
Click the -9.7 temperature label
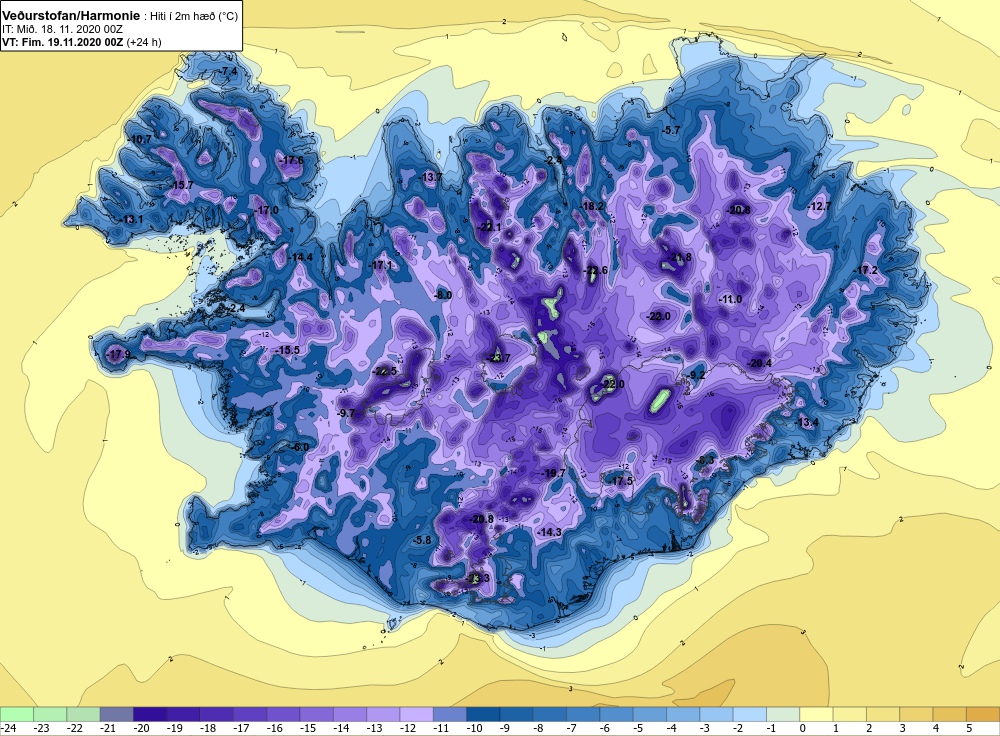(346, 413)
